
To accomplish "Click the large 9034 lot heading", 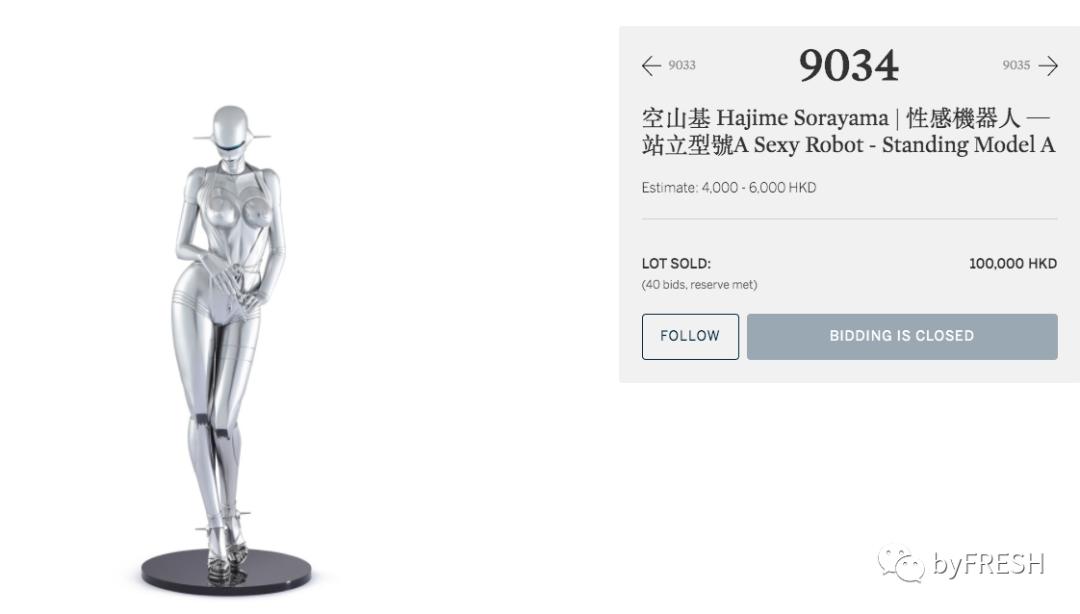I will pyautogui.click(x=849, y=66).
